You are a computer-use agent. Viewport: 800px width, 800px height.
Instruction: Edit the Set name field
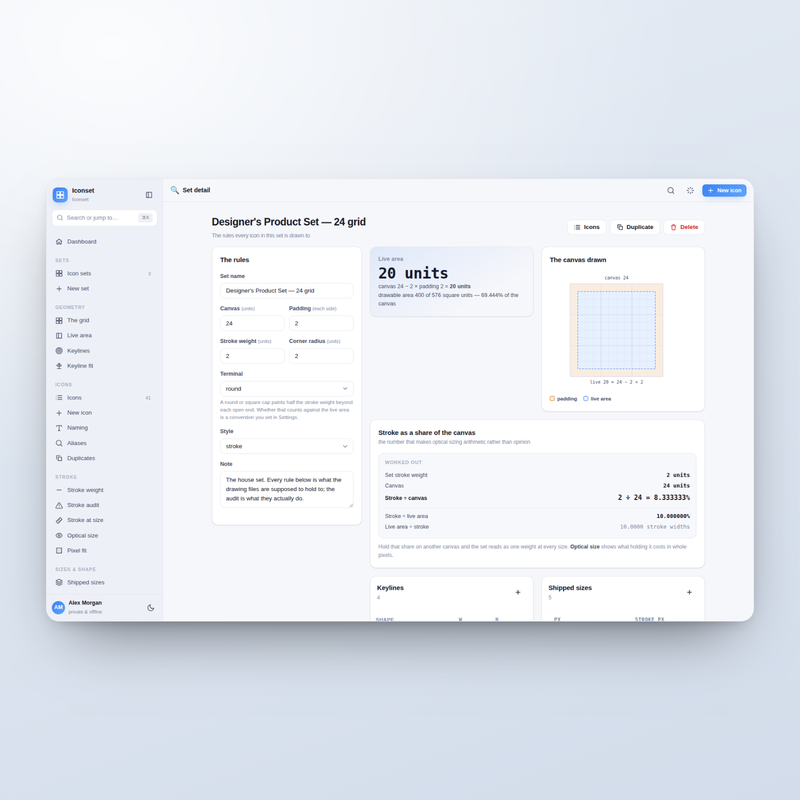pos(287,291)
